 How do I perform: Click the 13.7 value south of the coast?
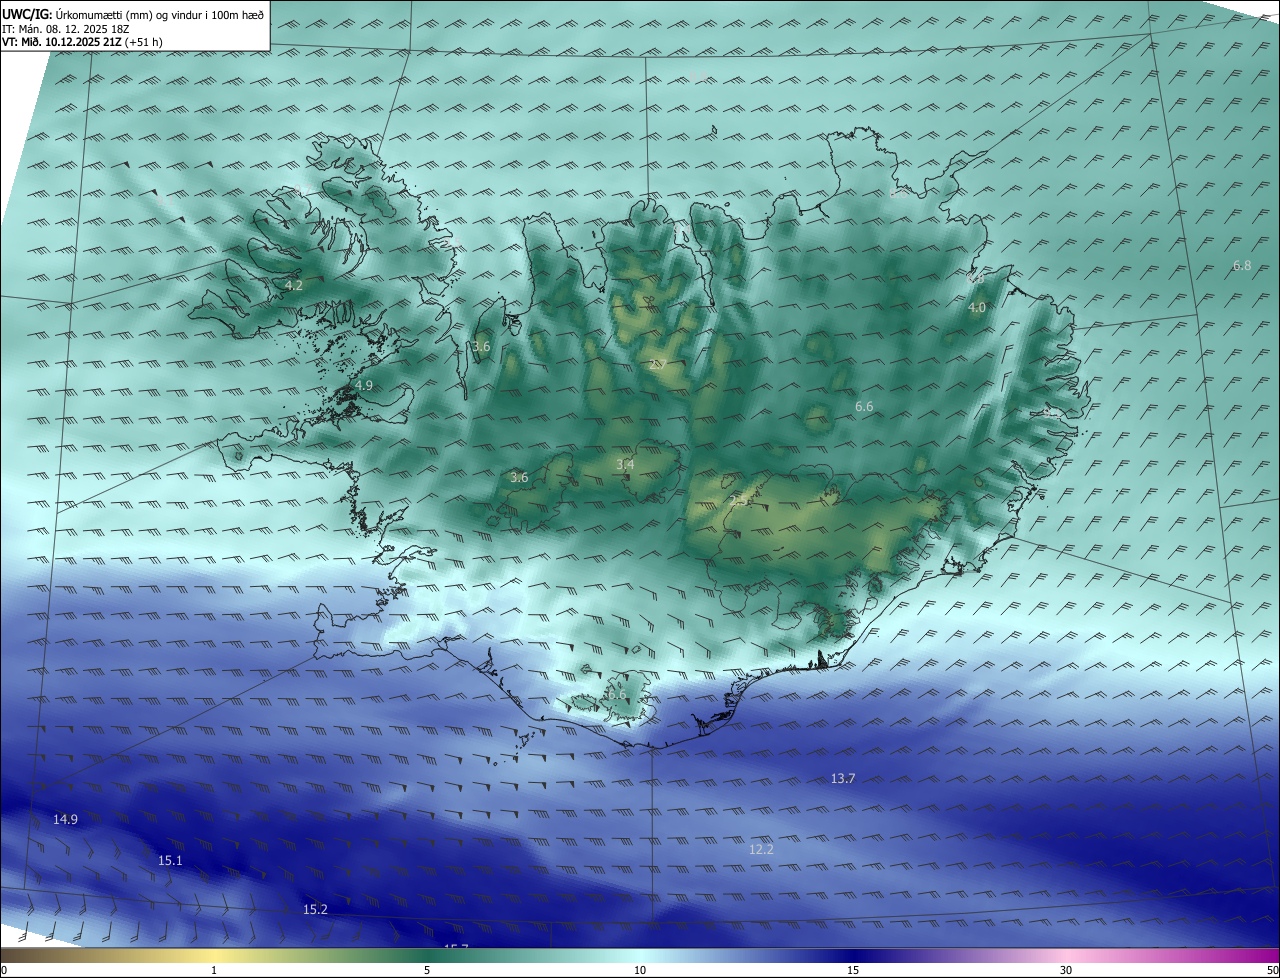click(843, 778)
